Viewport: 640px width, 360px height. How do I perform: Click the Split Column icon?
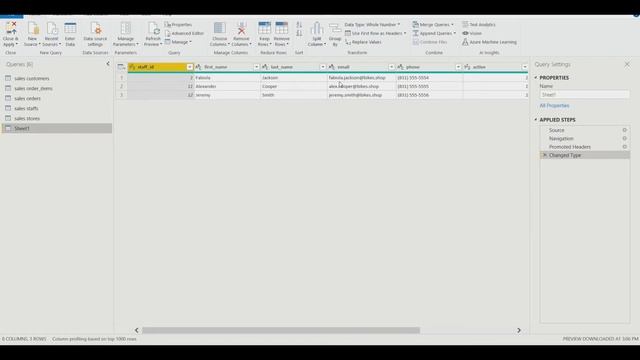coord(317,29)
